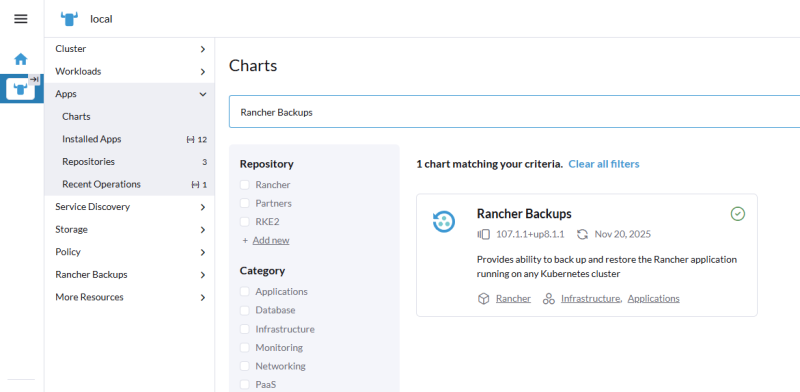
Task: Click Clear all filters link
Action: (x=604, y=164)
